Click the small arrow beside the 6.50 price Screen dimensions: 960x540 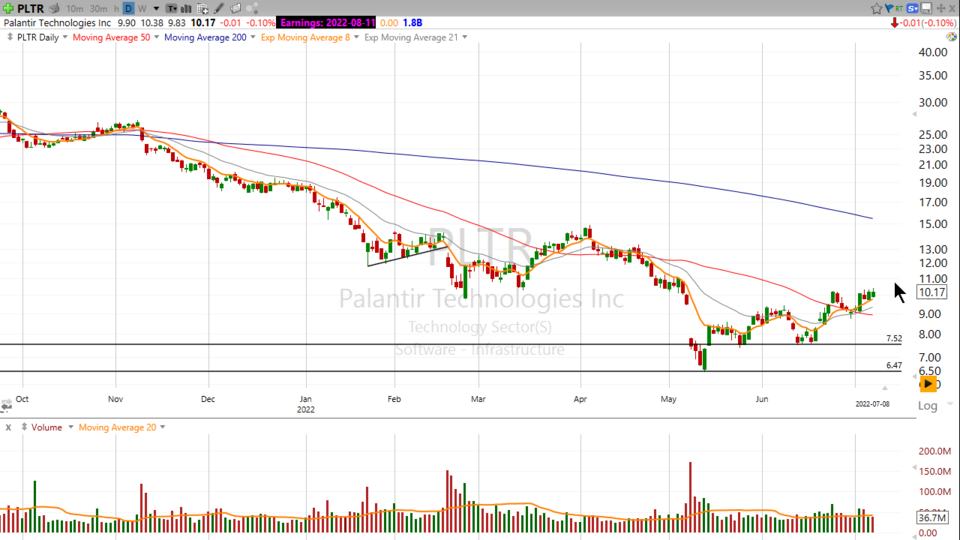(x=915, y=375)
